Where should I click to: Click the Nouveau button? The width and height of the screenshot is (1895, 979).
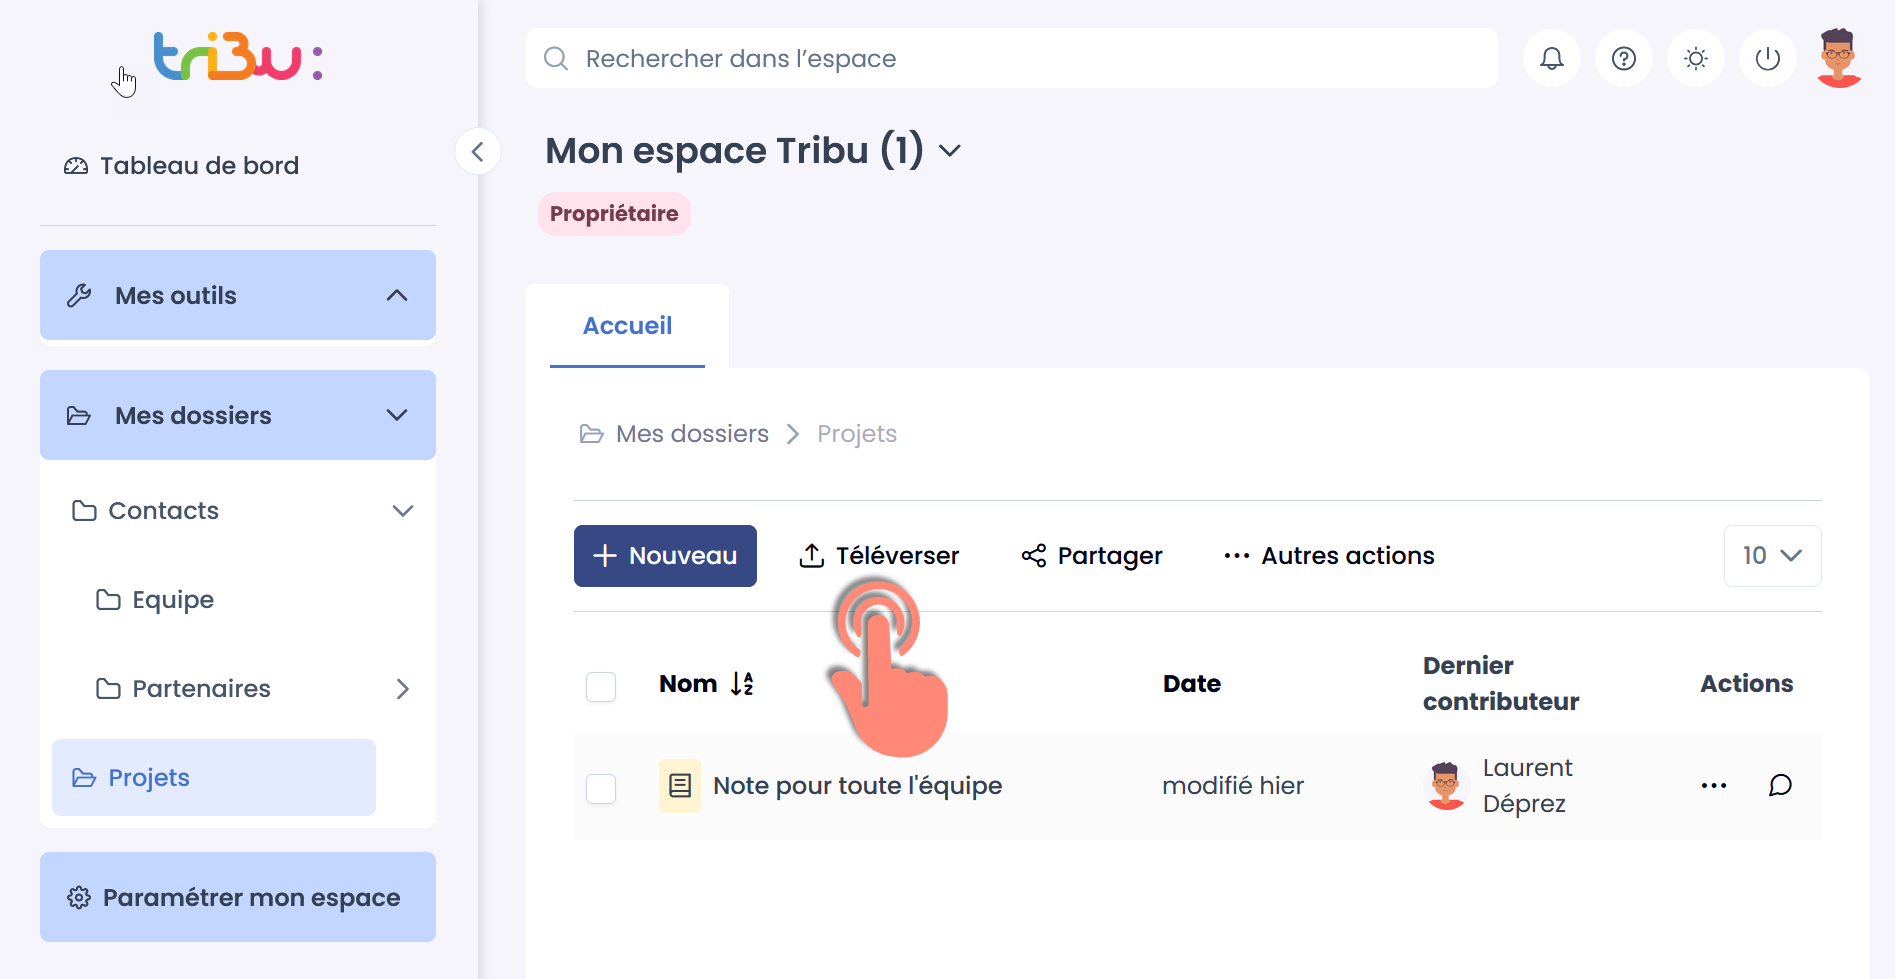[665, 556]
